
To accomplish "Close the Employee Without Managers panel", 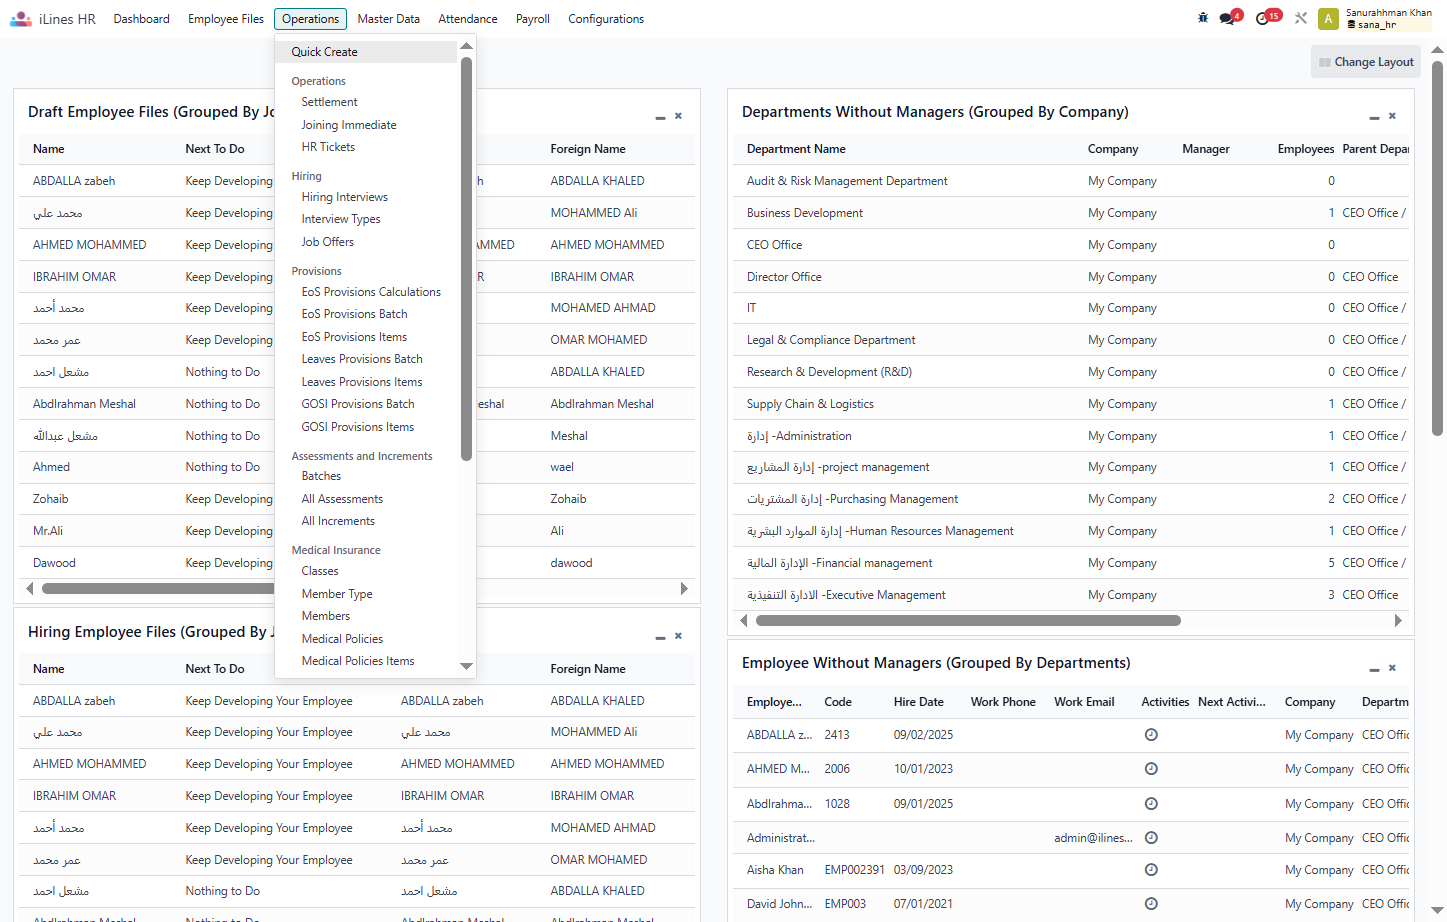I will tap(1392, 668).
